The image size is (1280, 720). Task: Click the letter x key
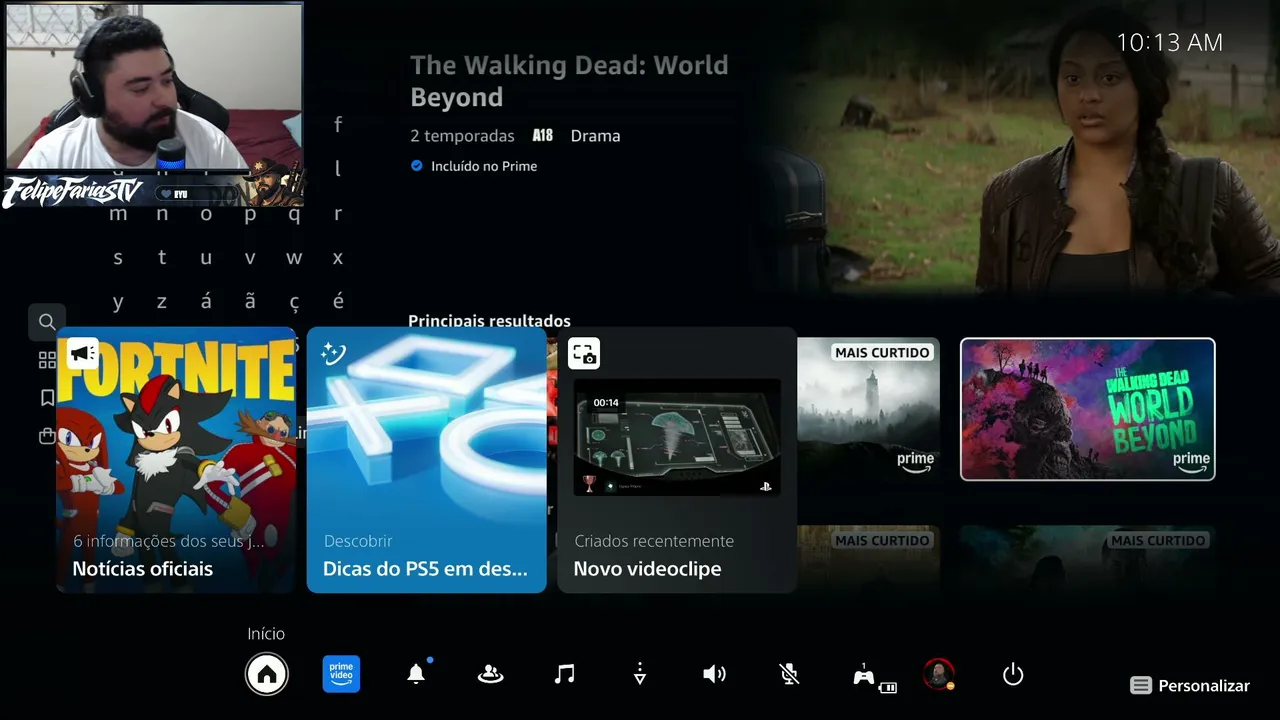[338, 258]
